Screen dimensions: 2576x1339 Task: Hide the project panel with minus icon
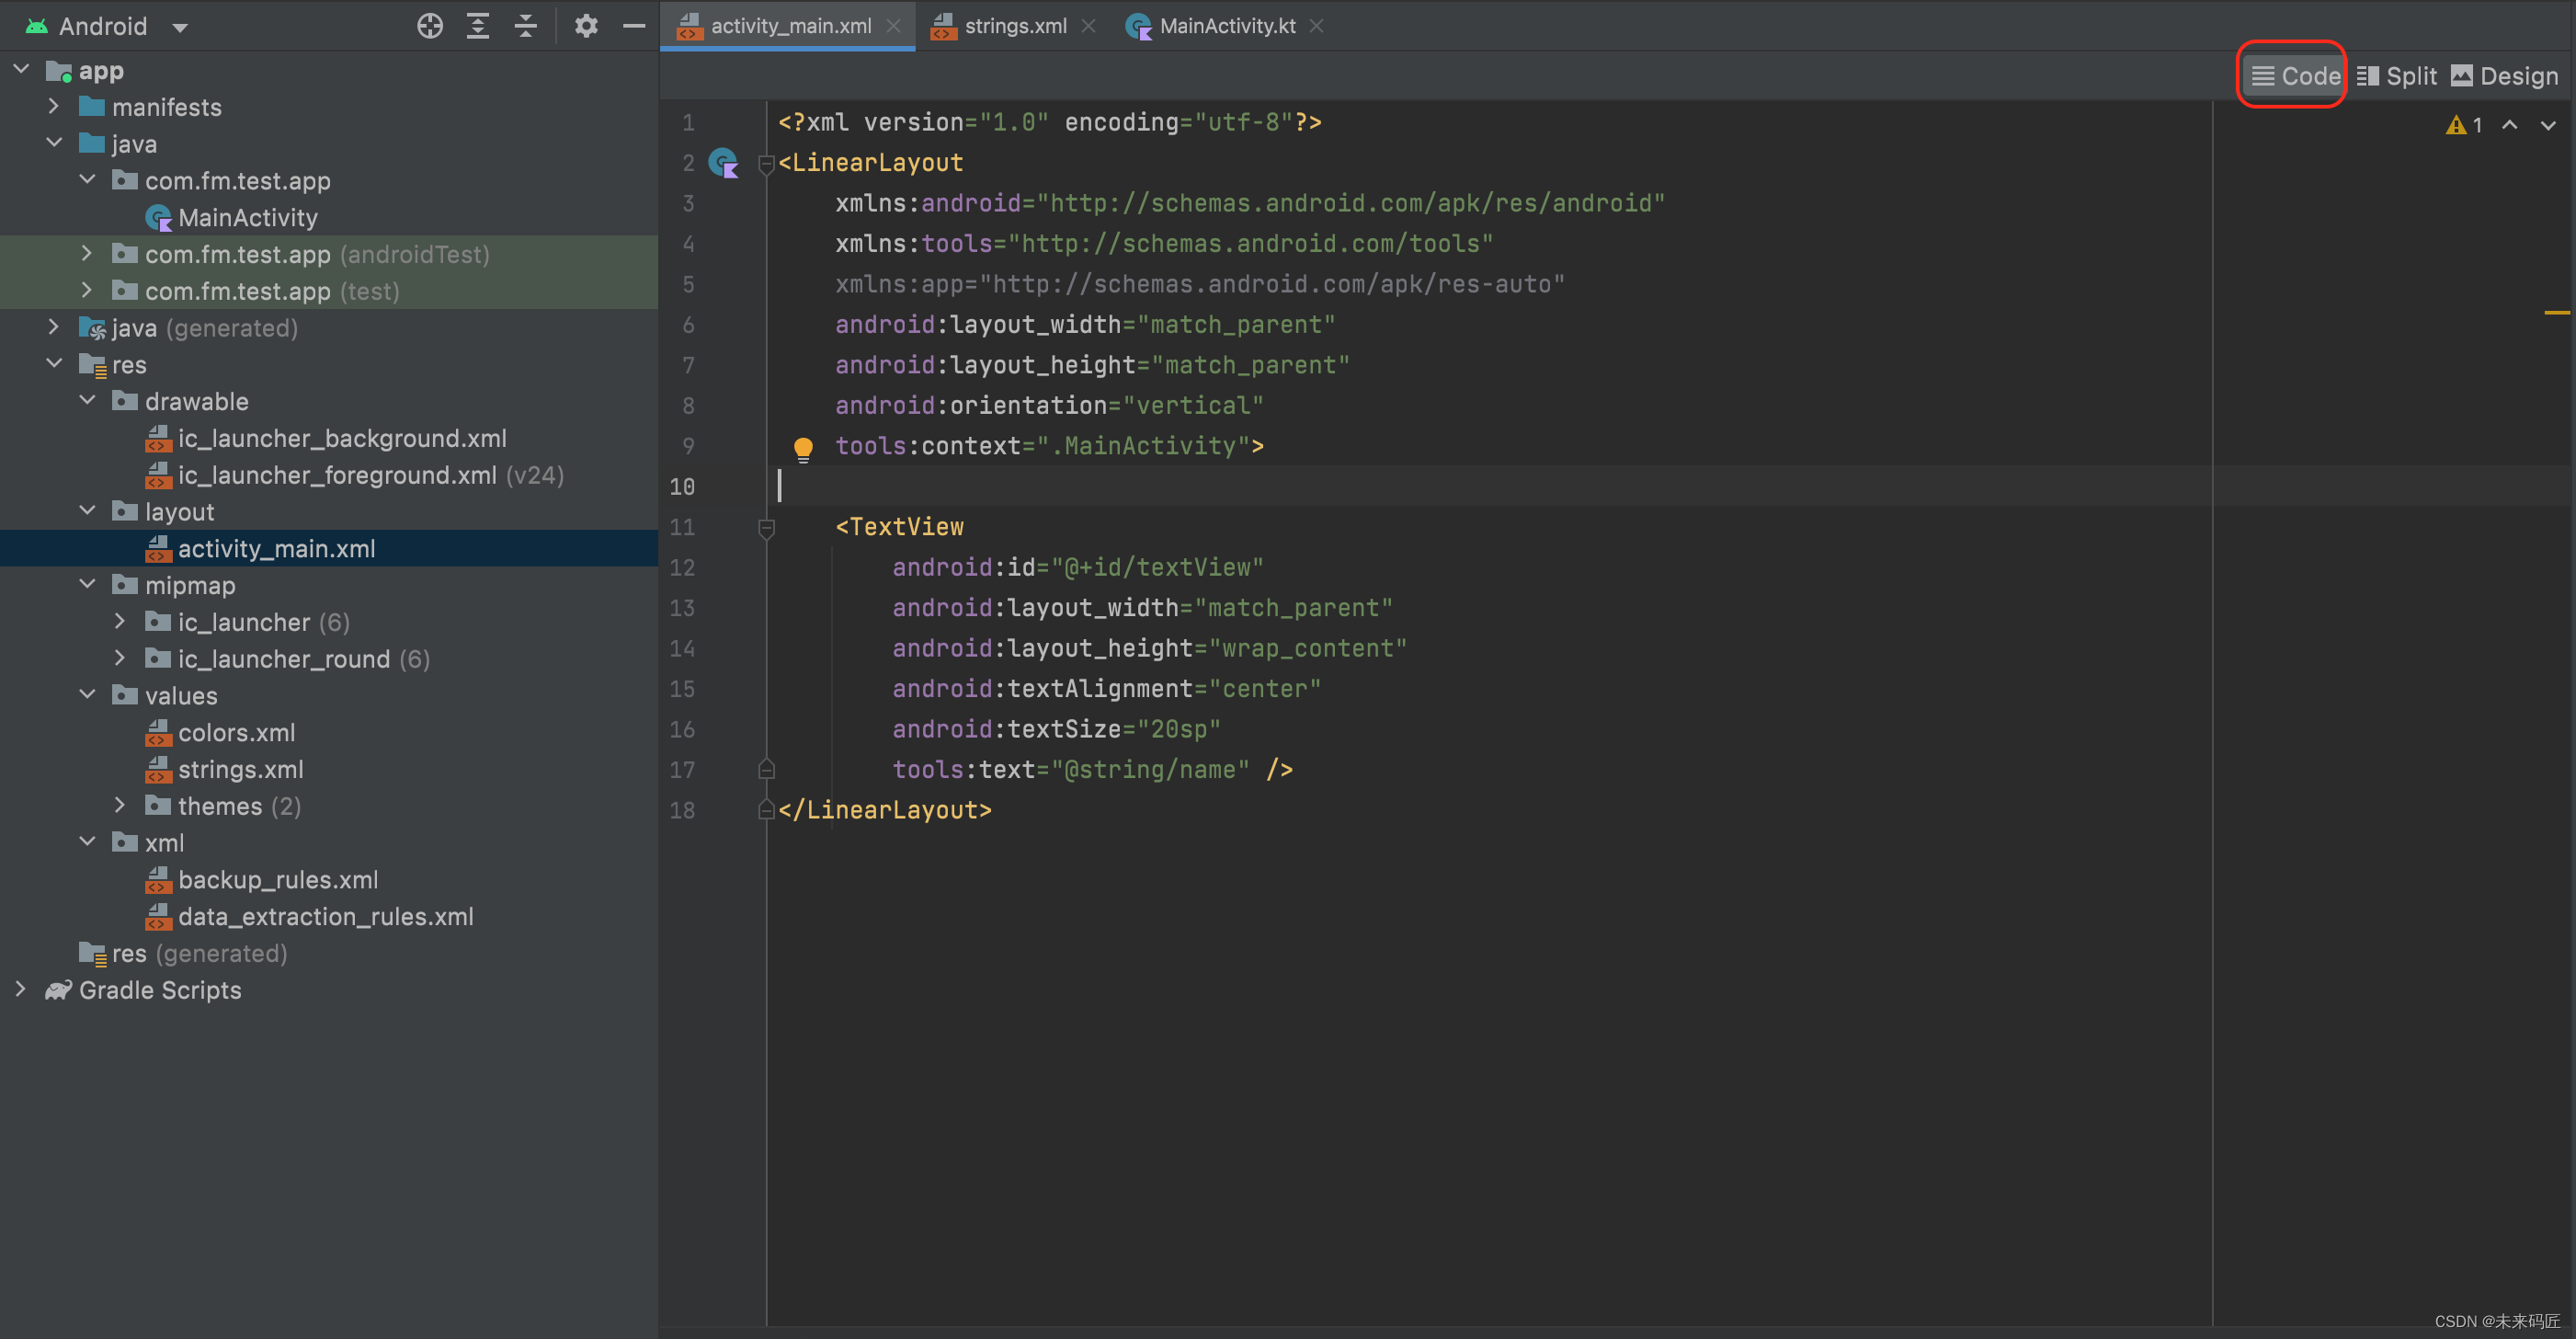click(x=634, y=26)
